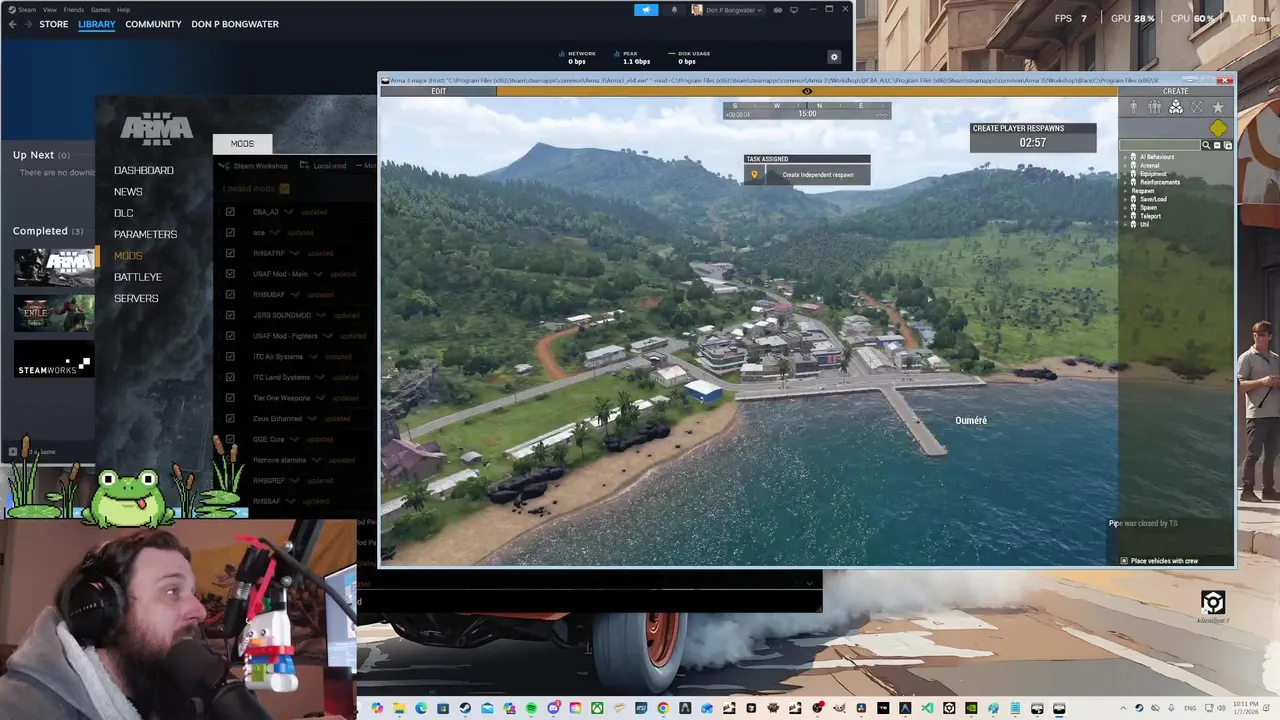This screenshot has width=1280, height=720.
Task: Click the Steam announcements megaphone icon
Action: (646, 10)
